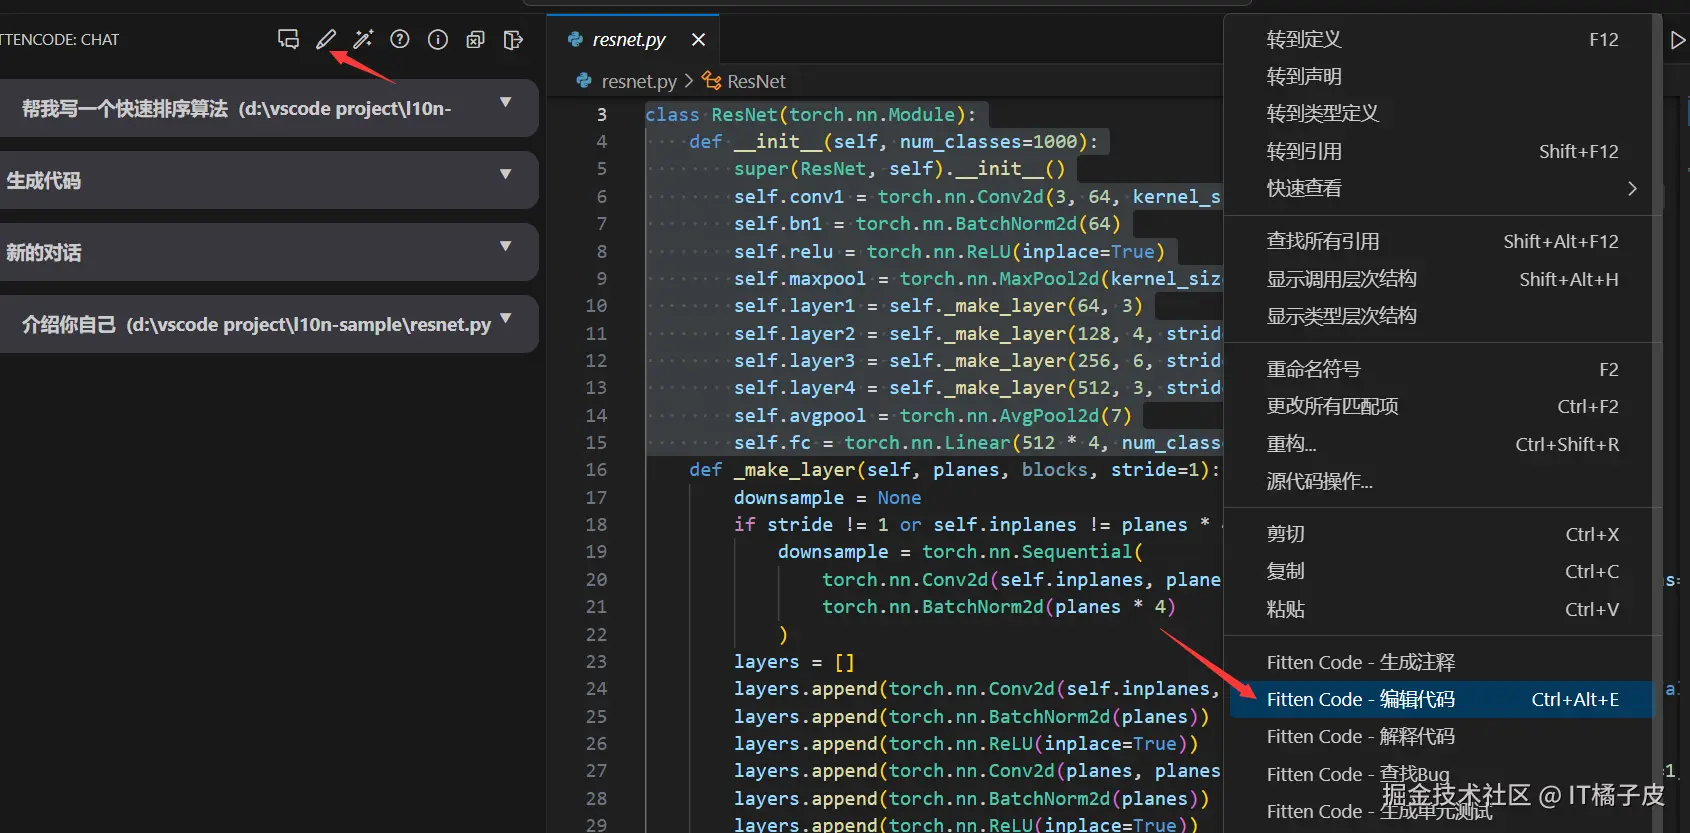This screenshot has height=833, width=1690.
Task: Expand the 生成代码 chat entry
Action: 505,174
